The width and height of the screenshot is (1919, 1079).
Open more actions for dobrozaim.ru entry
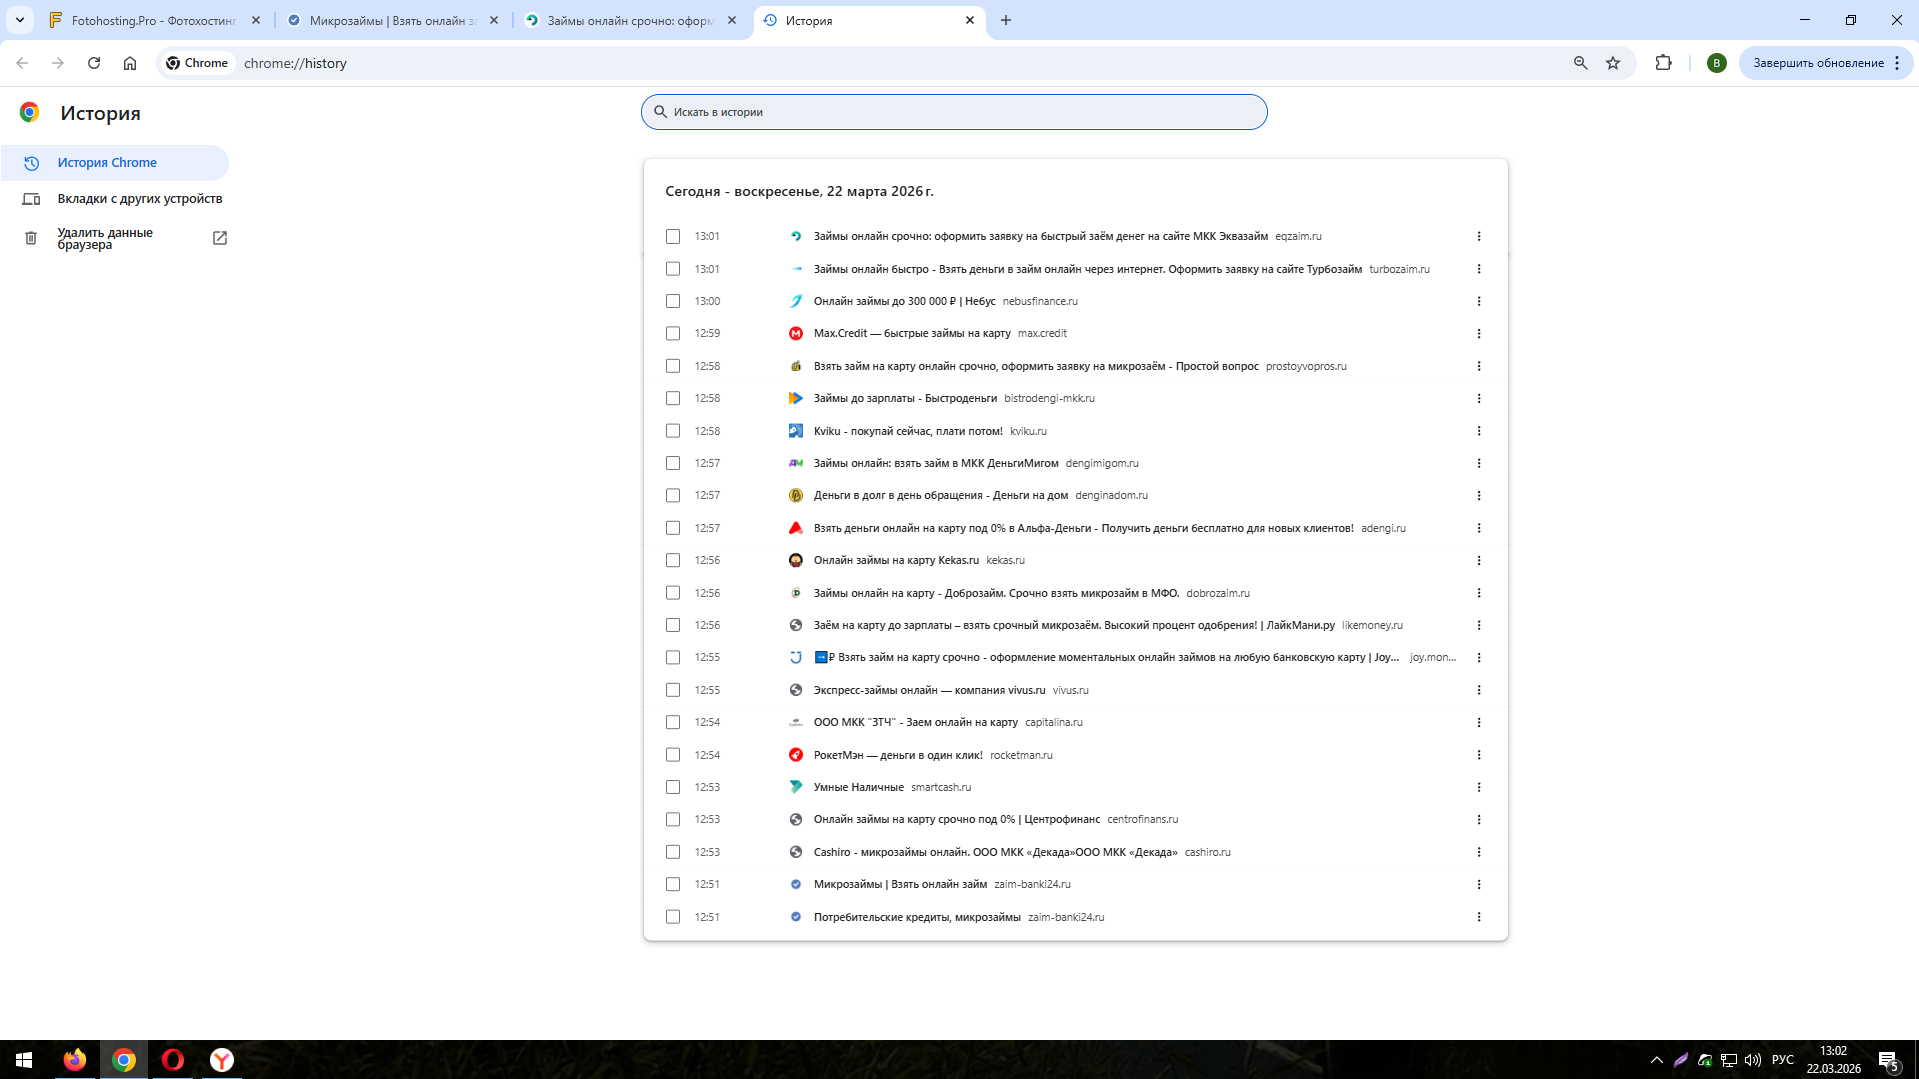(1479, 593)
